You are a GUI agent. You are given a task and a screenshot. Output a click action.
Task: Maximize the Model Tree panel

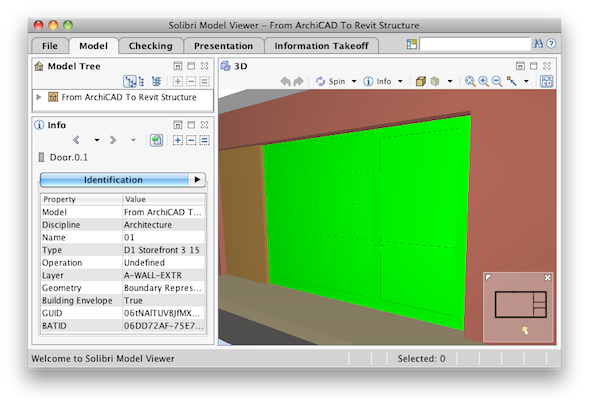(x=191, y=66)
